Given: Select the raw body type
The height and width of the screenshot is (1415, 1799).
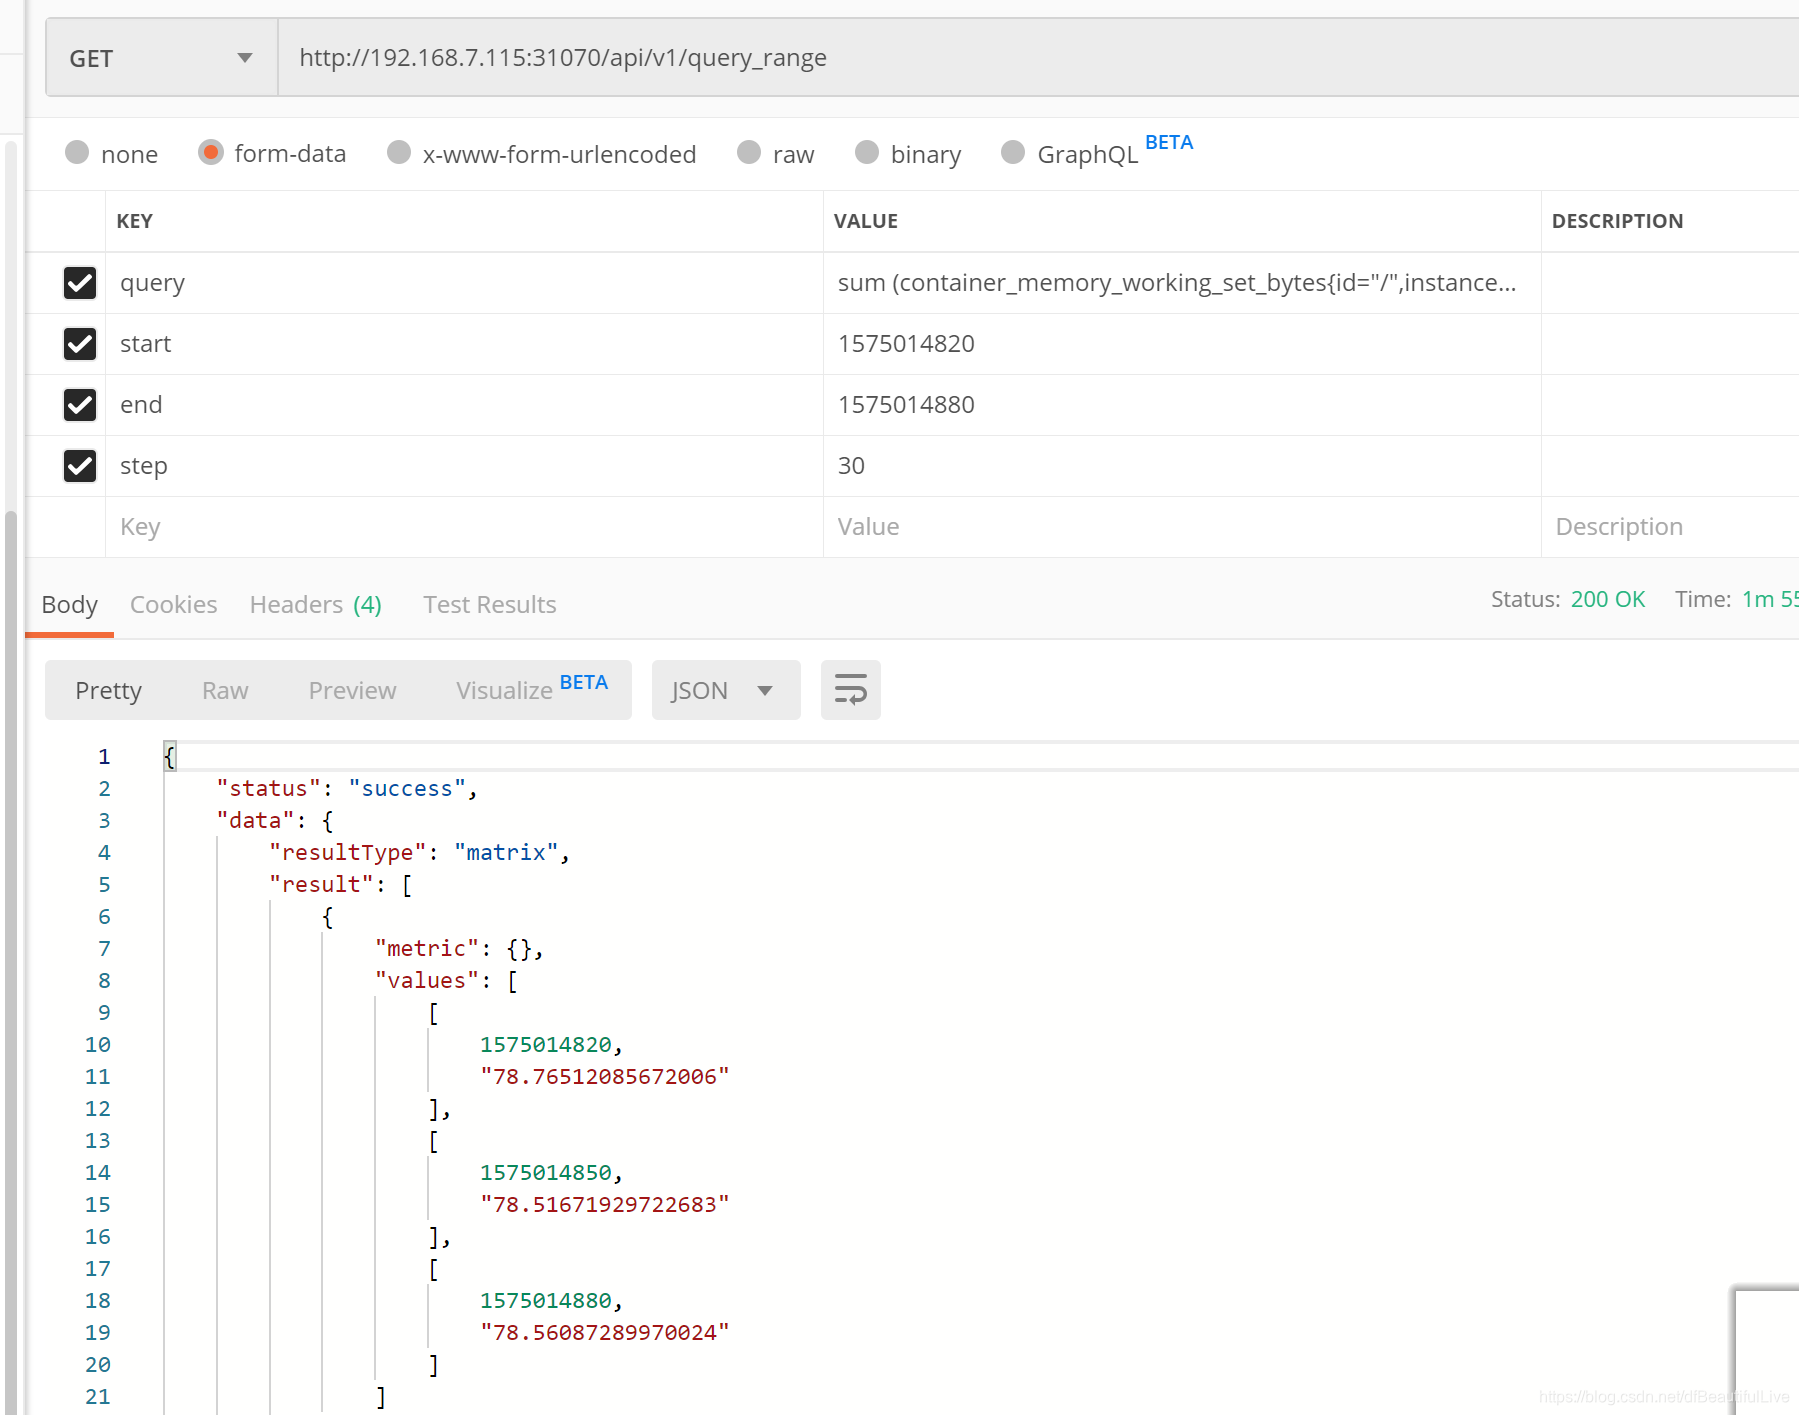Looking at the screenshot, I should pos(749,152).
